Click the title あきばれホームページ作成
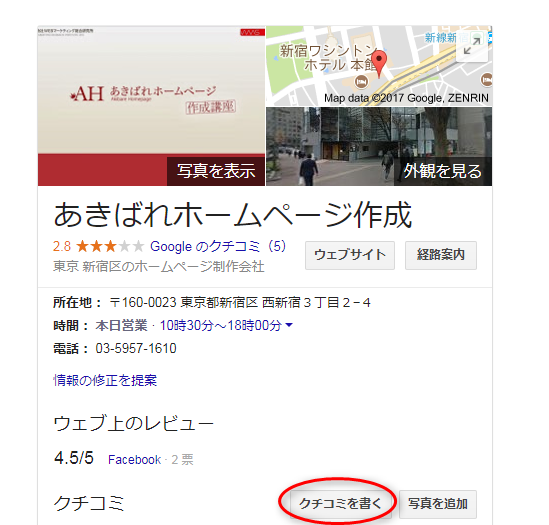 (x=232, y=215)
